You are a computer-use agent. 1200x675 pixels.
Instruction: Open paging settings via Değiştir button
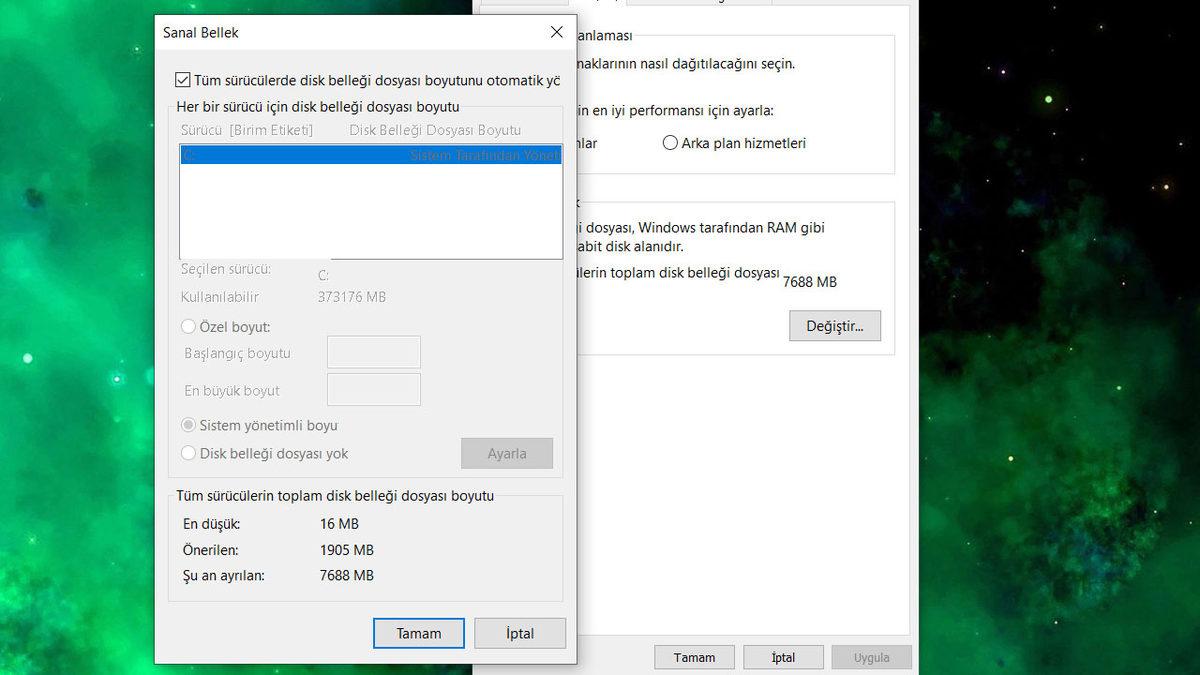click(x=834, y=325)
